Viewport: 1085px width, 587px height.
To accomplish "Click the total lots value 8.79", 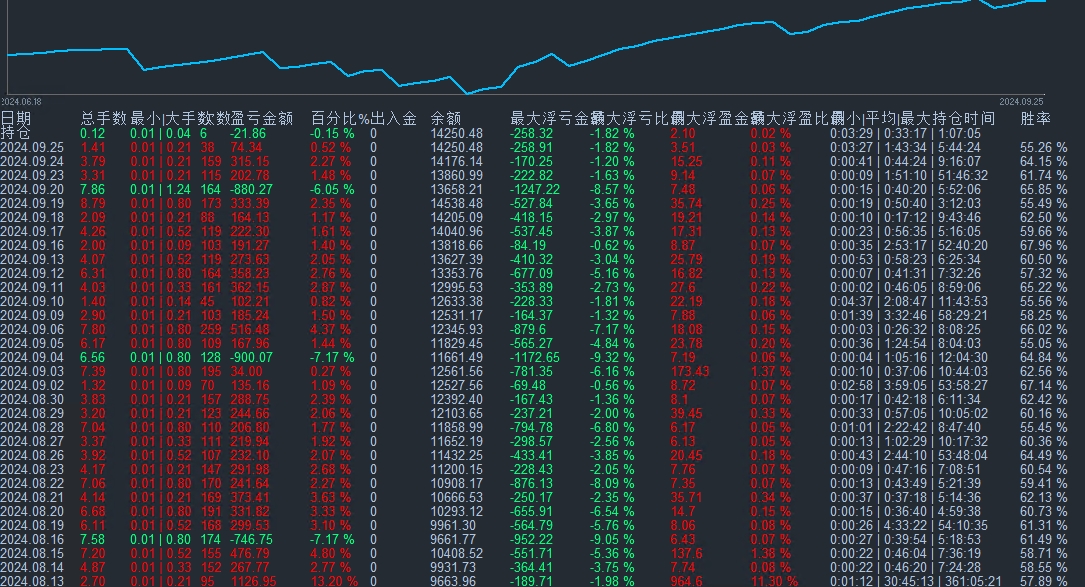I will point(93,204).
